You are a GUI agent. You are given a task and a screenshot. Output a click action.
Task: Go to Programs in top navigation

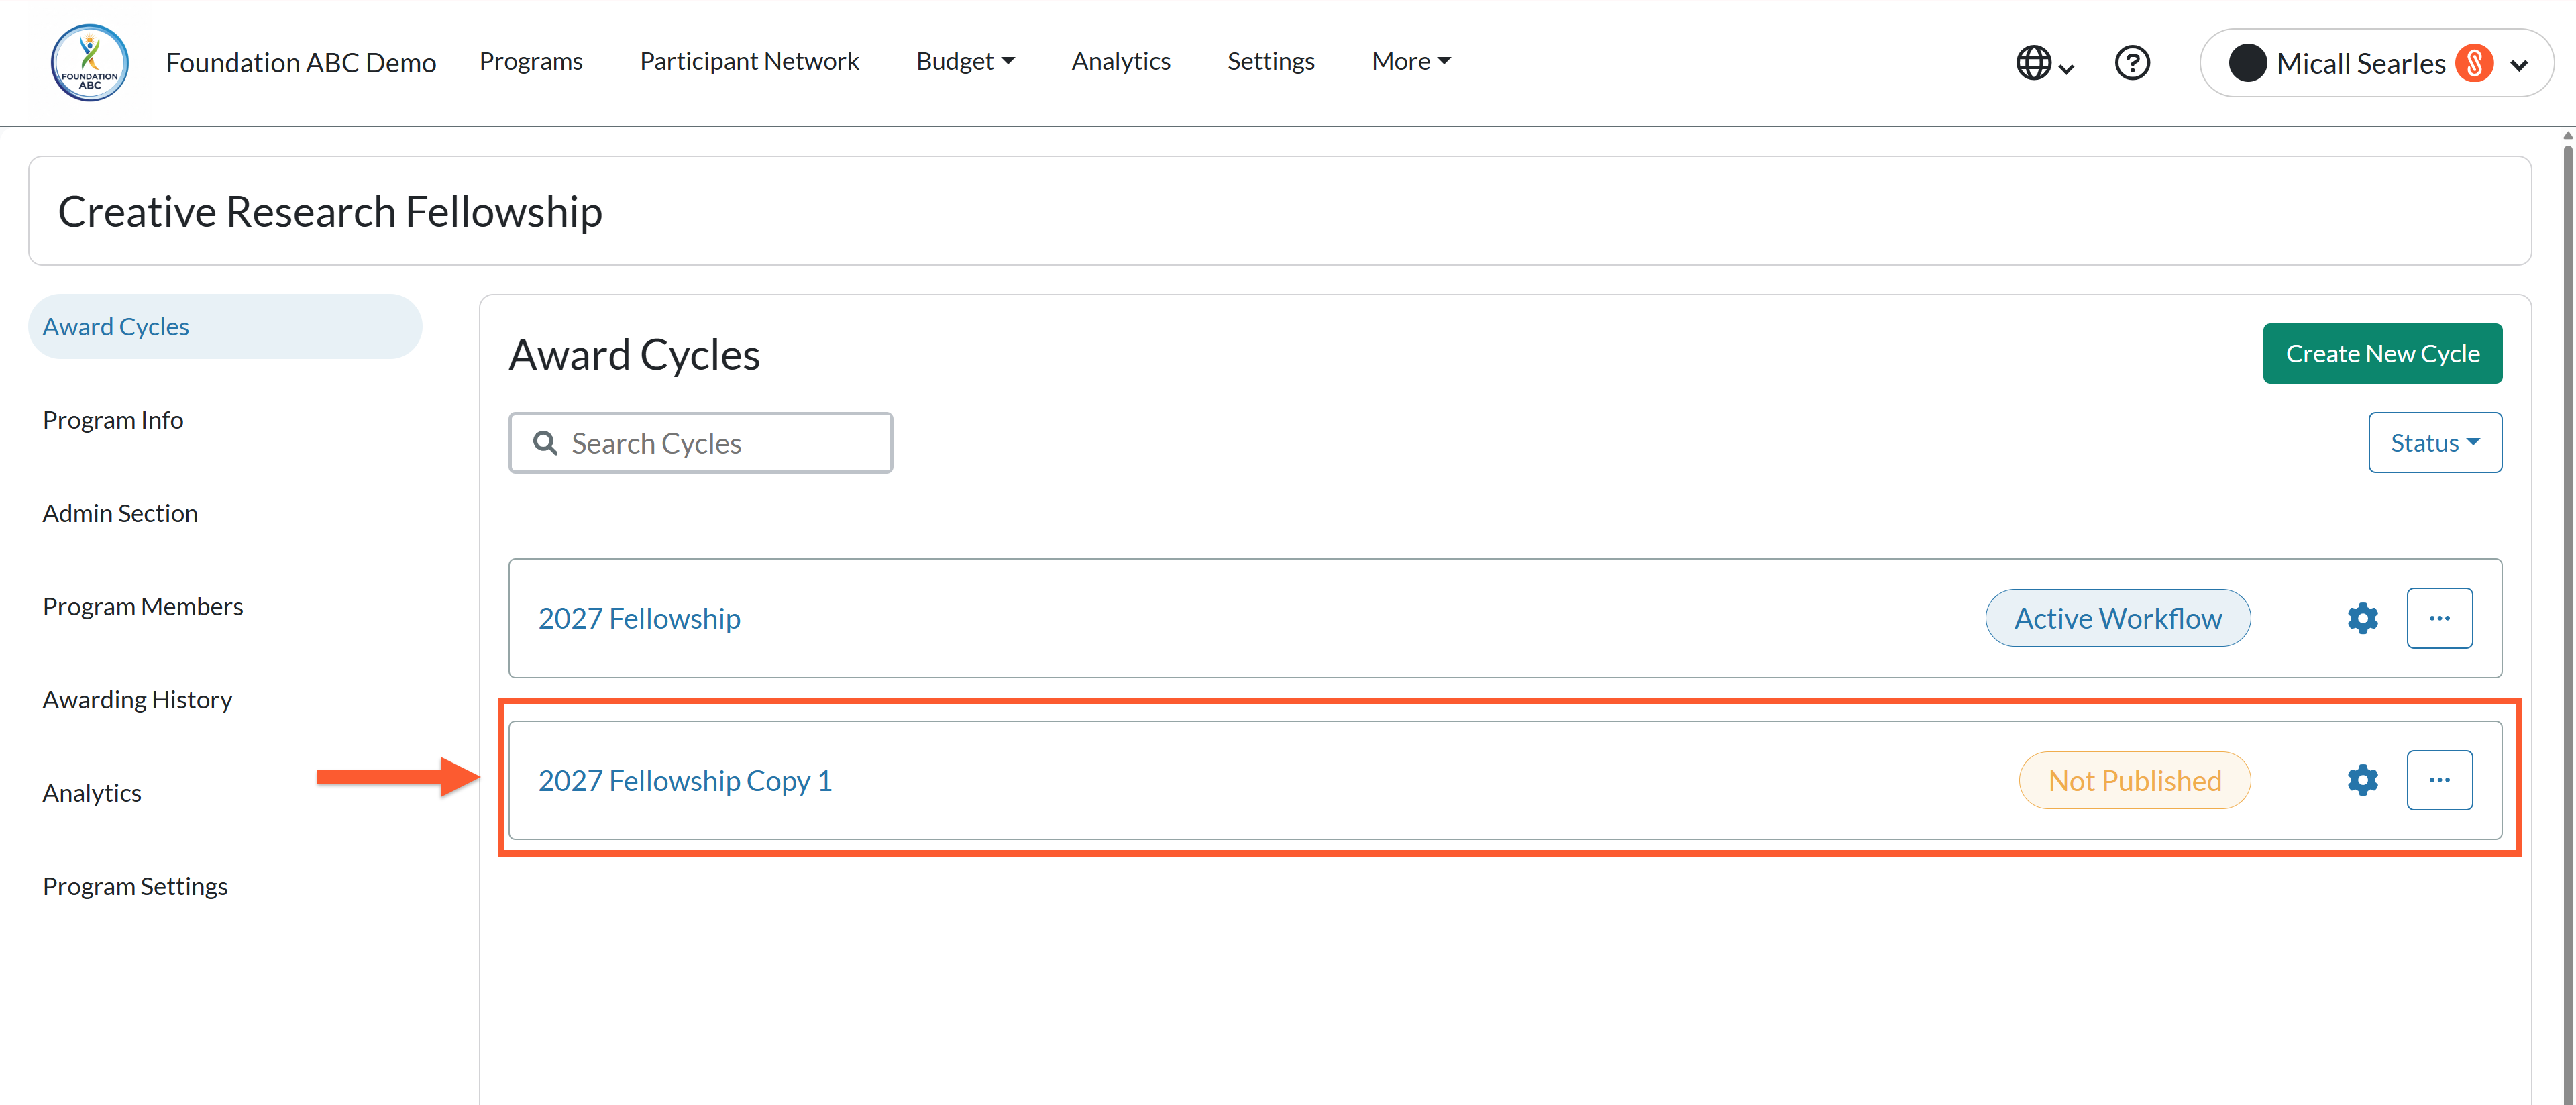point(531,61)
